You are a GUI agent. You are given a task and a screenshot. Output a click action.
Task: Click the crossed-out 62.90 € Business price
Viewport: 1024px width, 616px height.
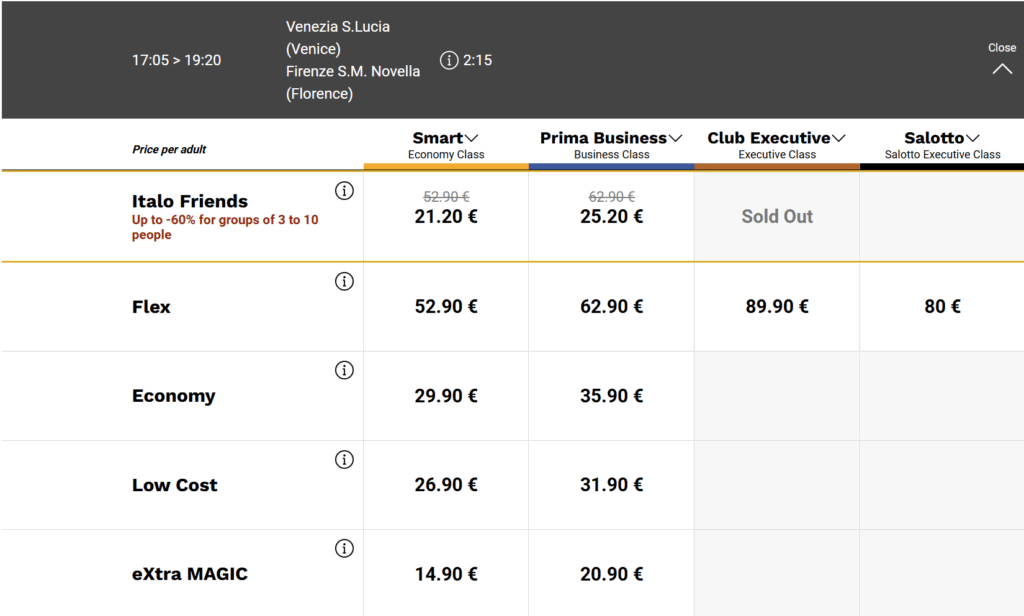coord(611,197)
